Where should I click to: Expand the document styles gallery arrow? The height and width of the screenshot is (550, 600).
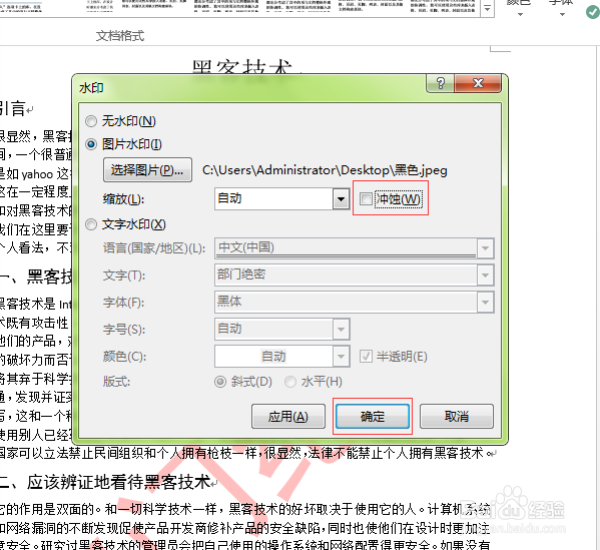(x=487, y=8)
